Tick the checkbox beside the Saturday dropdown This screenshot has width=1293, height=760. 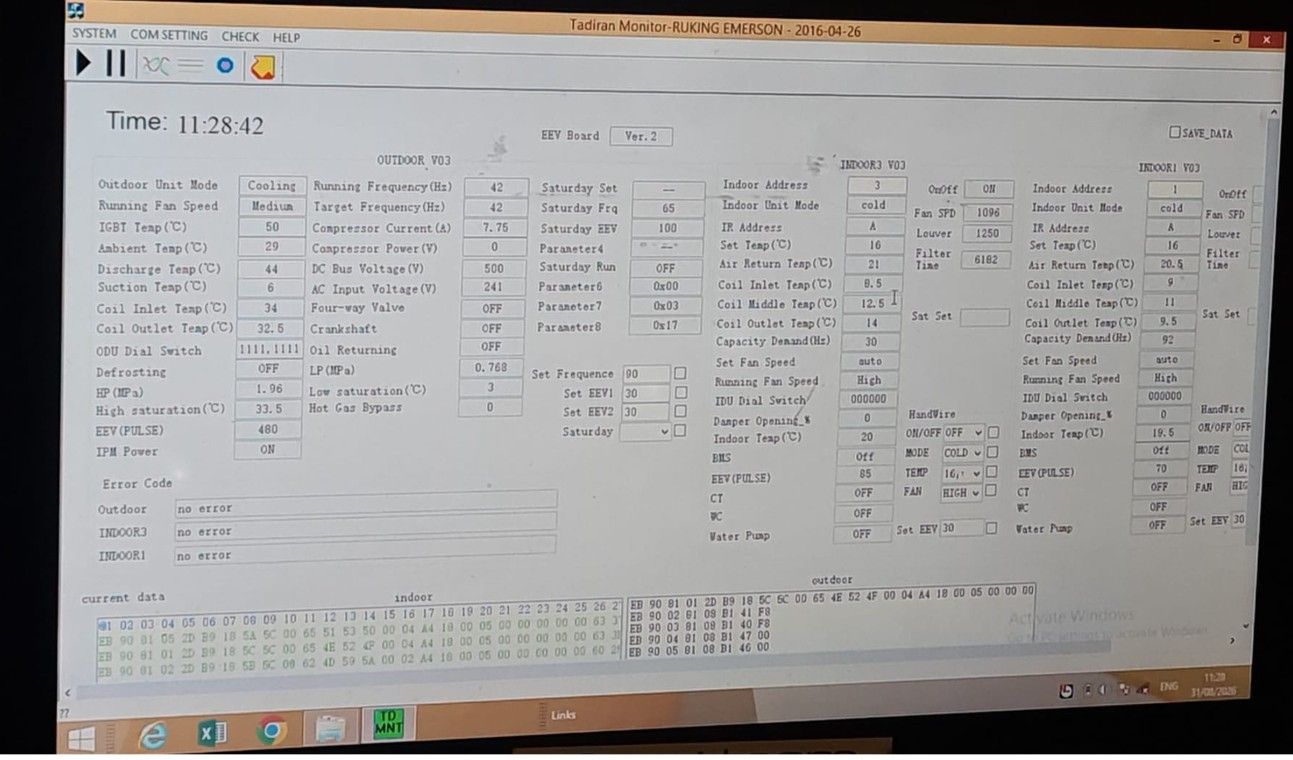[x=680, y=431]
